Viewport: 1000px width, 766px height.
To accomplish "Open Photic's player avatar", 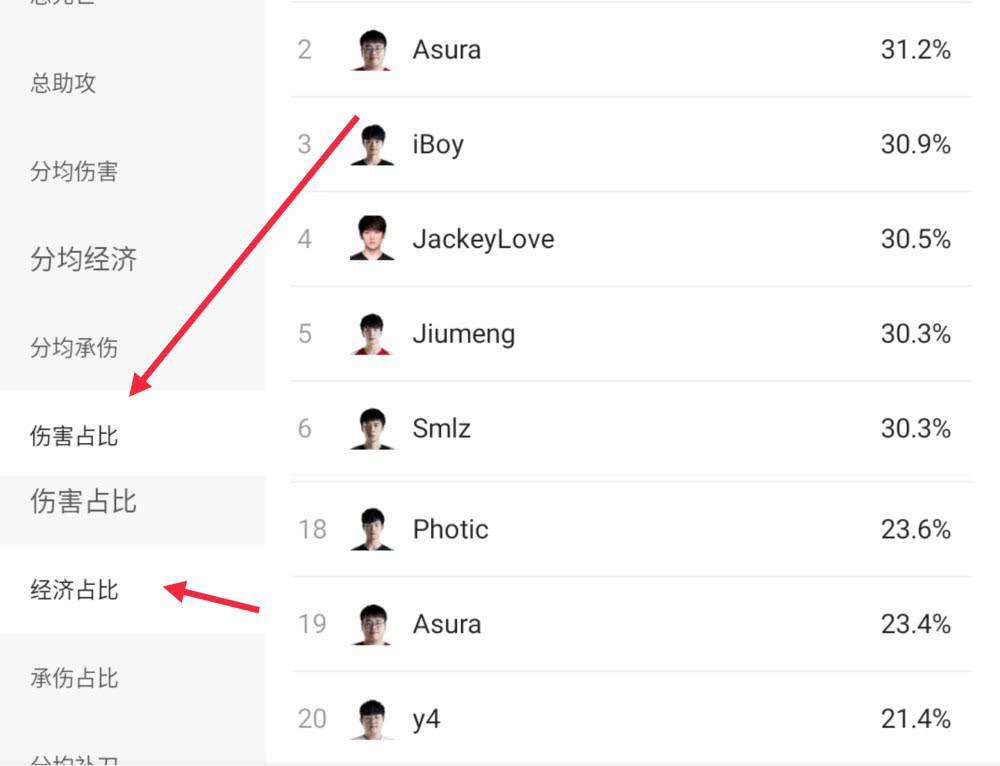I will [371, 529].
